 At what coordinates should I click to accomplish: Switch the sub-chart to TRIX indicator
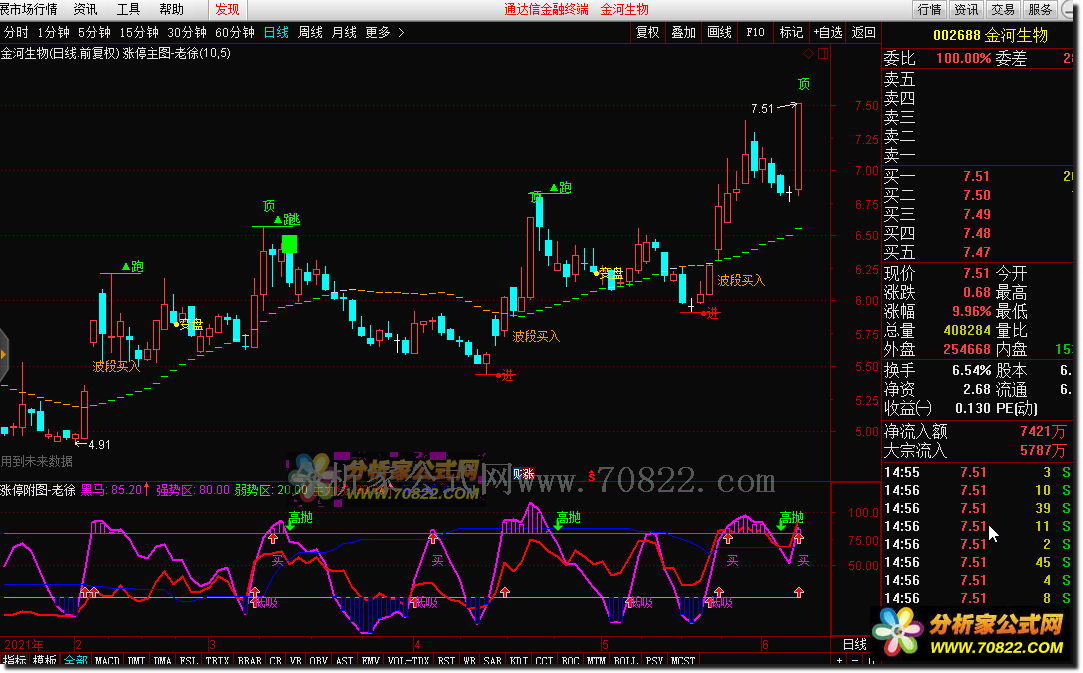pos(217,661)
